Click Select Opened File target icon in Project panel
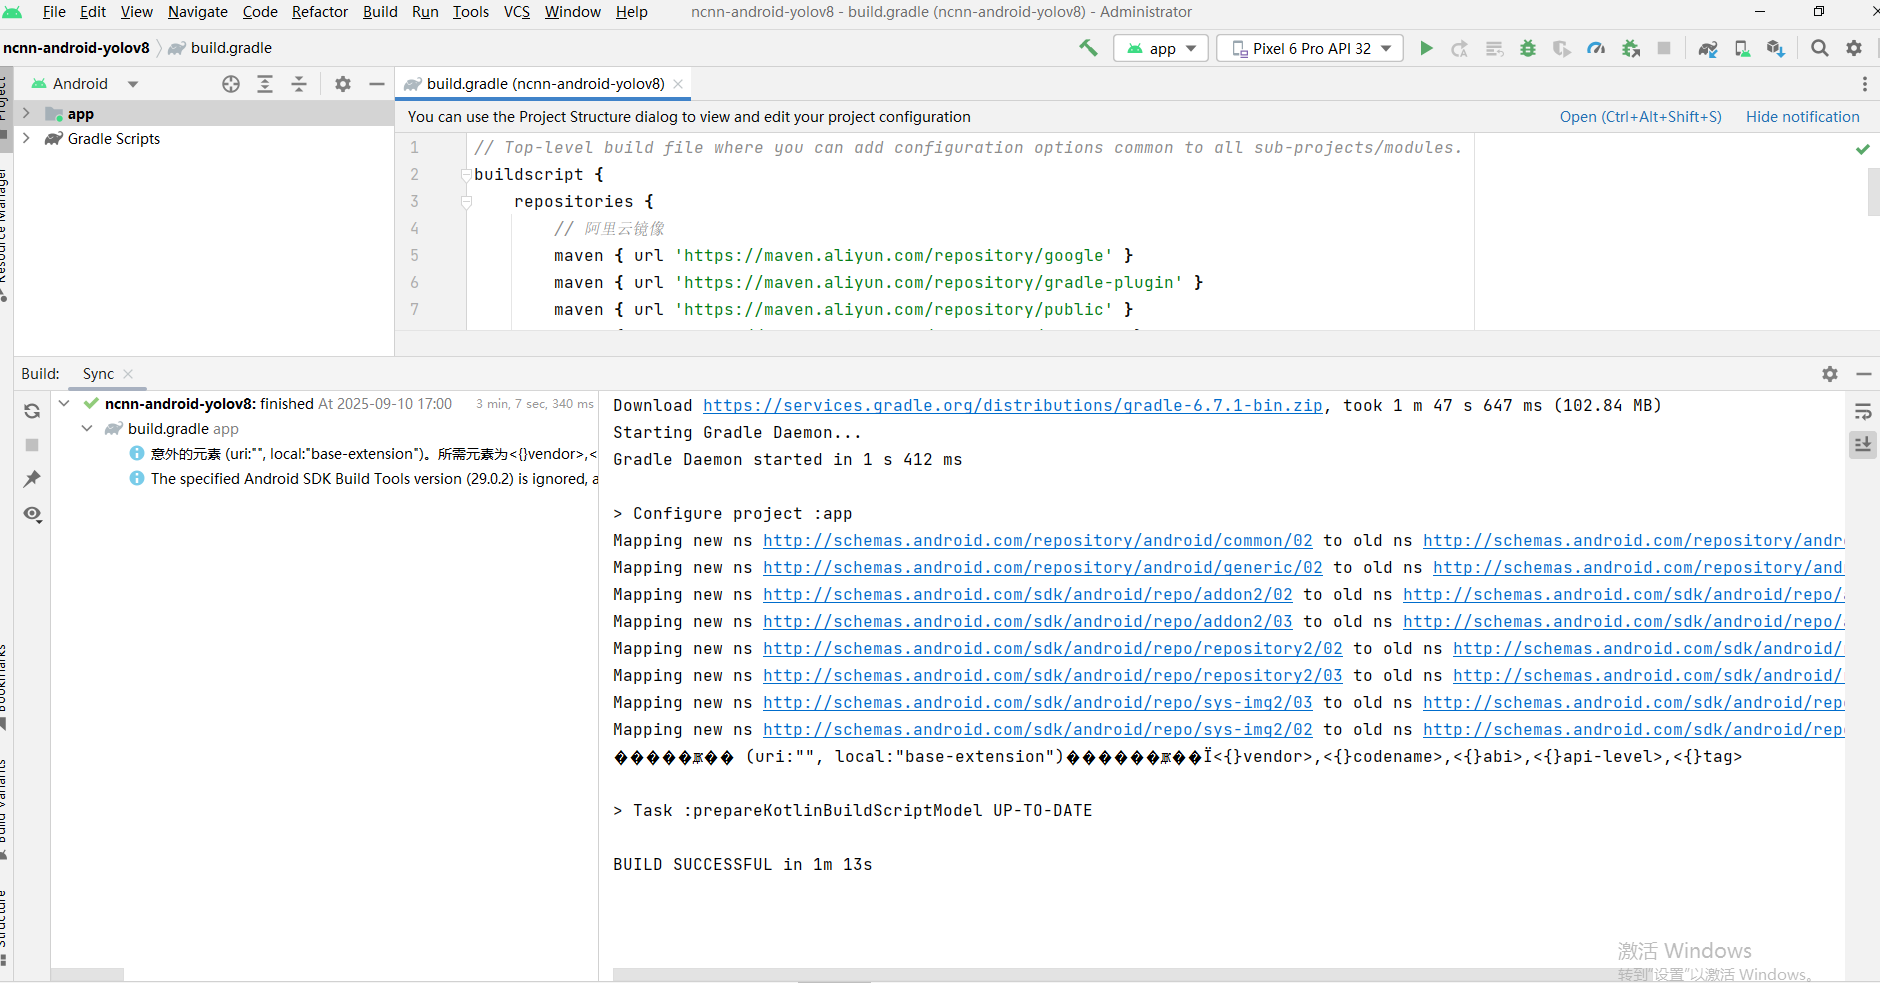Screen dimensions: 1880x983 tap(231, 84)
